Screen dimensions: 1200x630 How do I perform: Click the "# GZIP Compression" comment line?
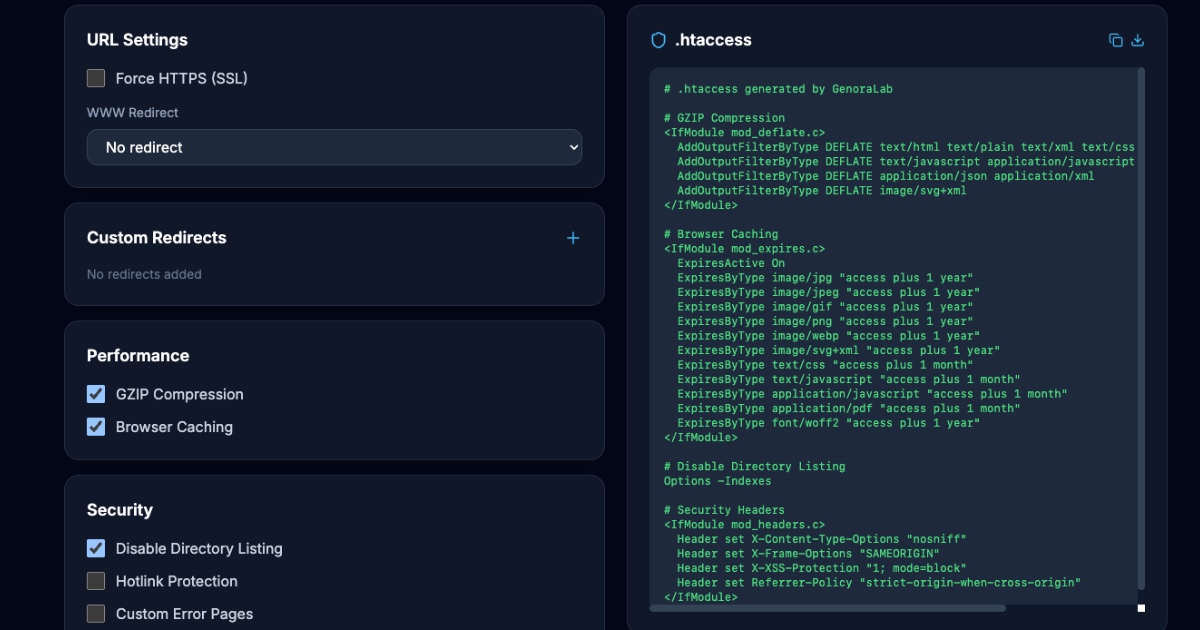724,118
